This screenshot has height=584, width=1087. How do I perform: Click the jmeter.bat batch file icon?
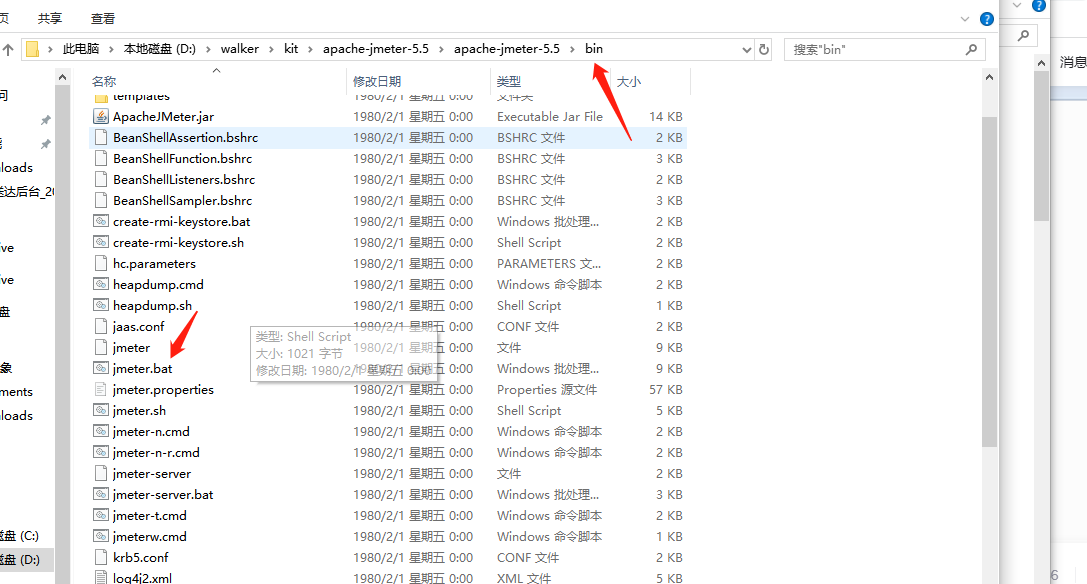pos(101,369)
